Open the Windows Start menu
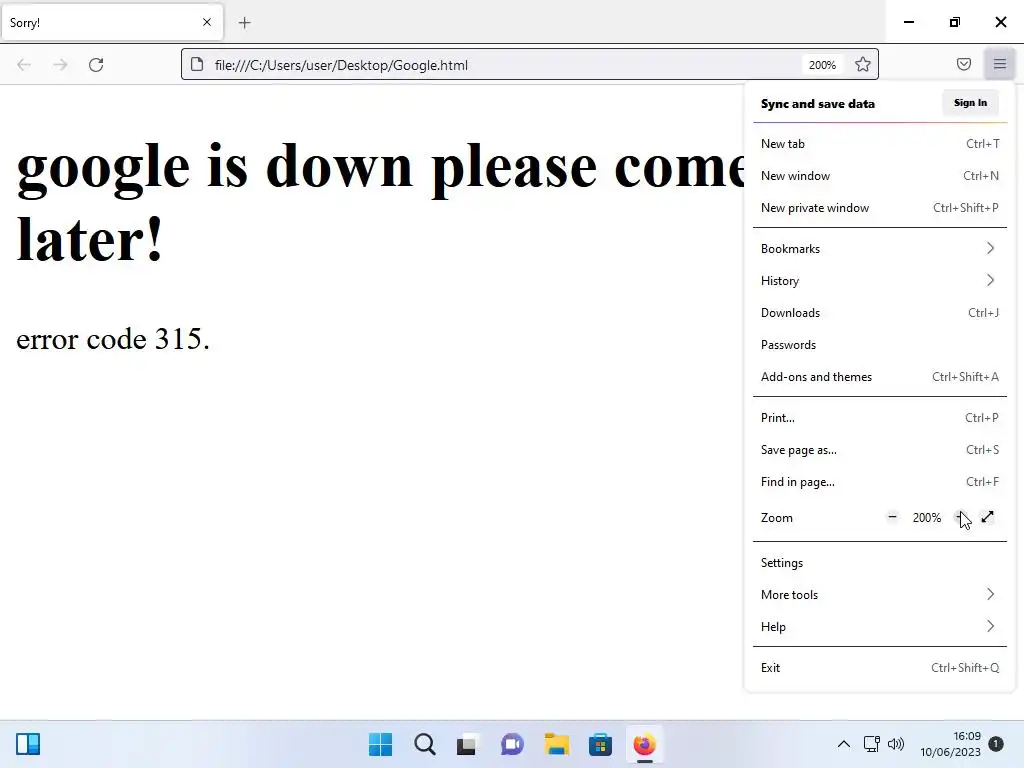The image size is (1024, 768). point(380,744)
